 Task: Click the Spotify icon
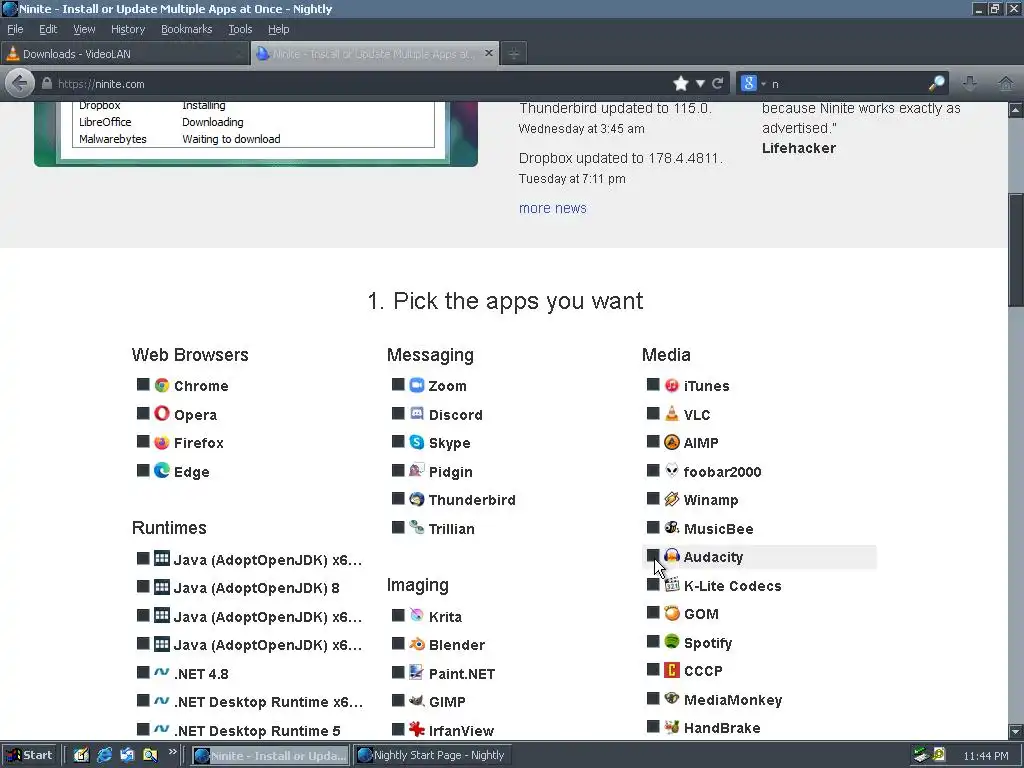click(x=672, y=641)
